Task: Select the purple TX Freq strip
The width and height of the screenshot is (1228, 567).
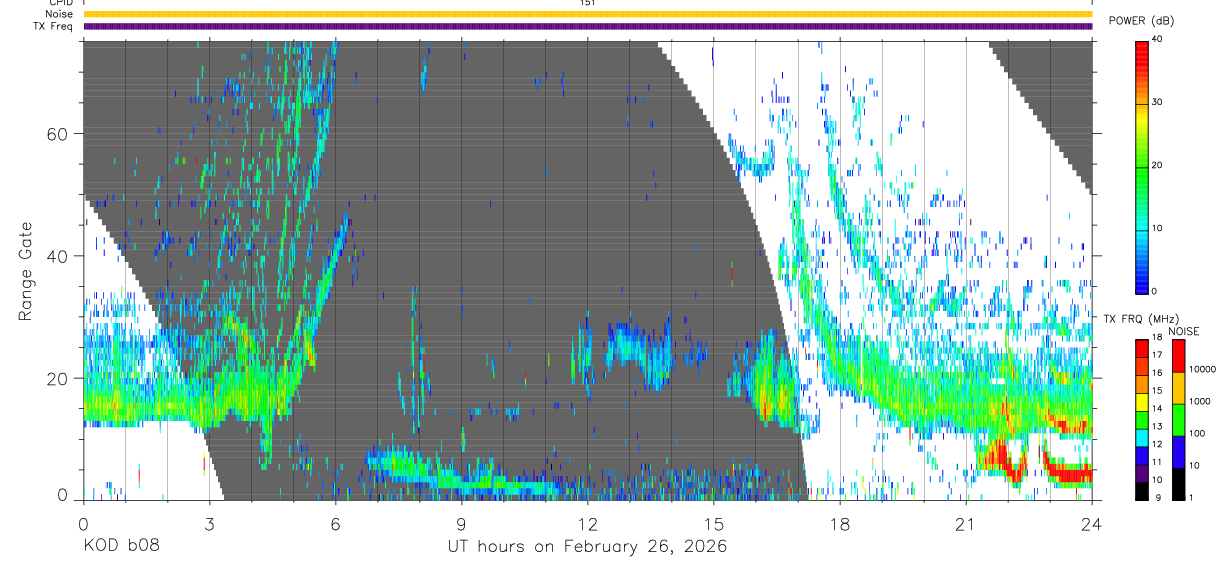Action: [x=587, y=26]
